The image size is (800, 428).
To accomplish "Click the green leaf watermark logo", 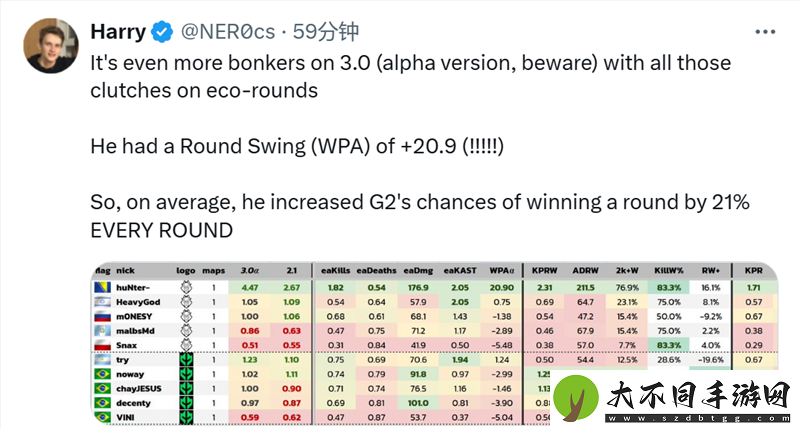I will tap(576, 398).
